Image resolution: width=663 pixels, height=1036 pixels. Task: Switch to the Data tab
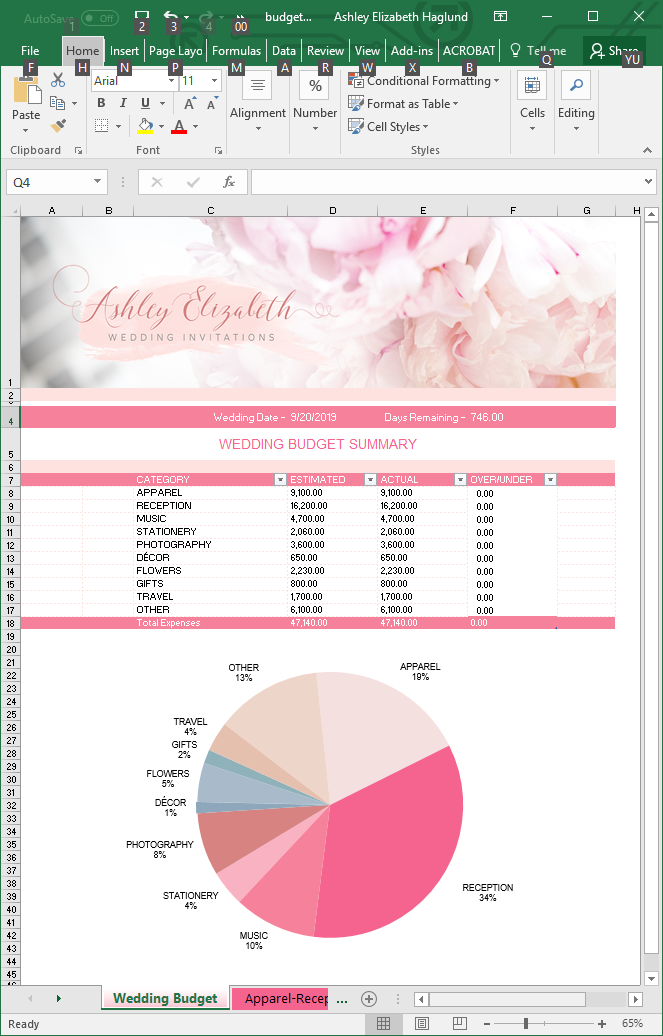(x=284, y=51)
